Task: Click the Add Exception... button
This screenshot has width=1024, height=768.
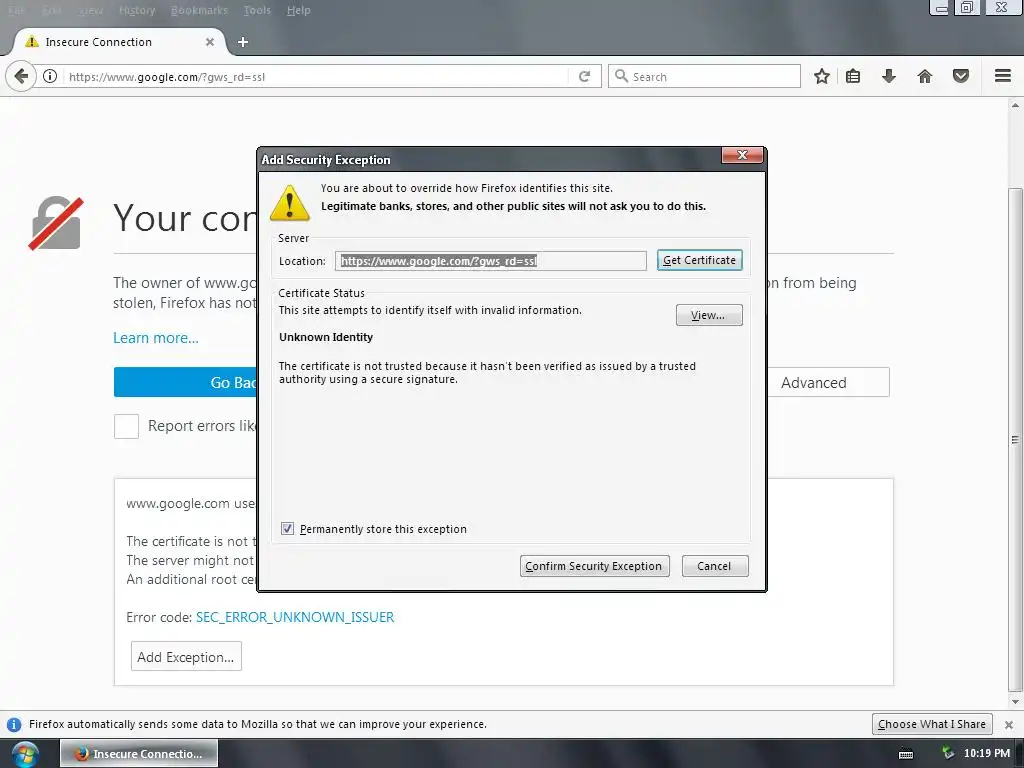Action: pos(186,657)
